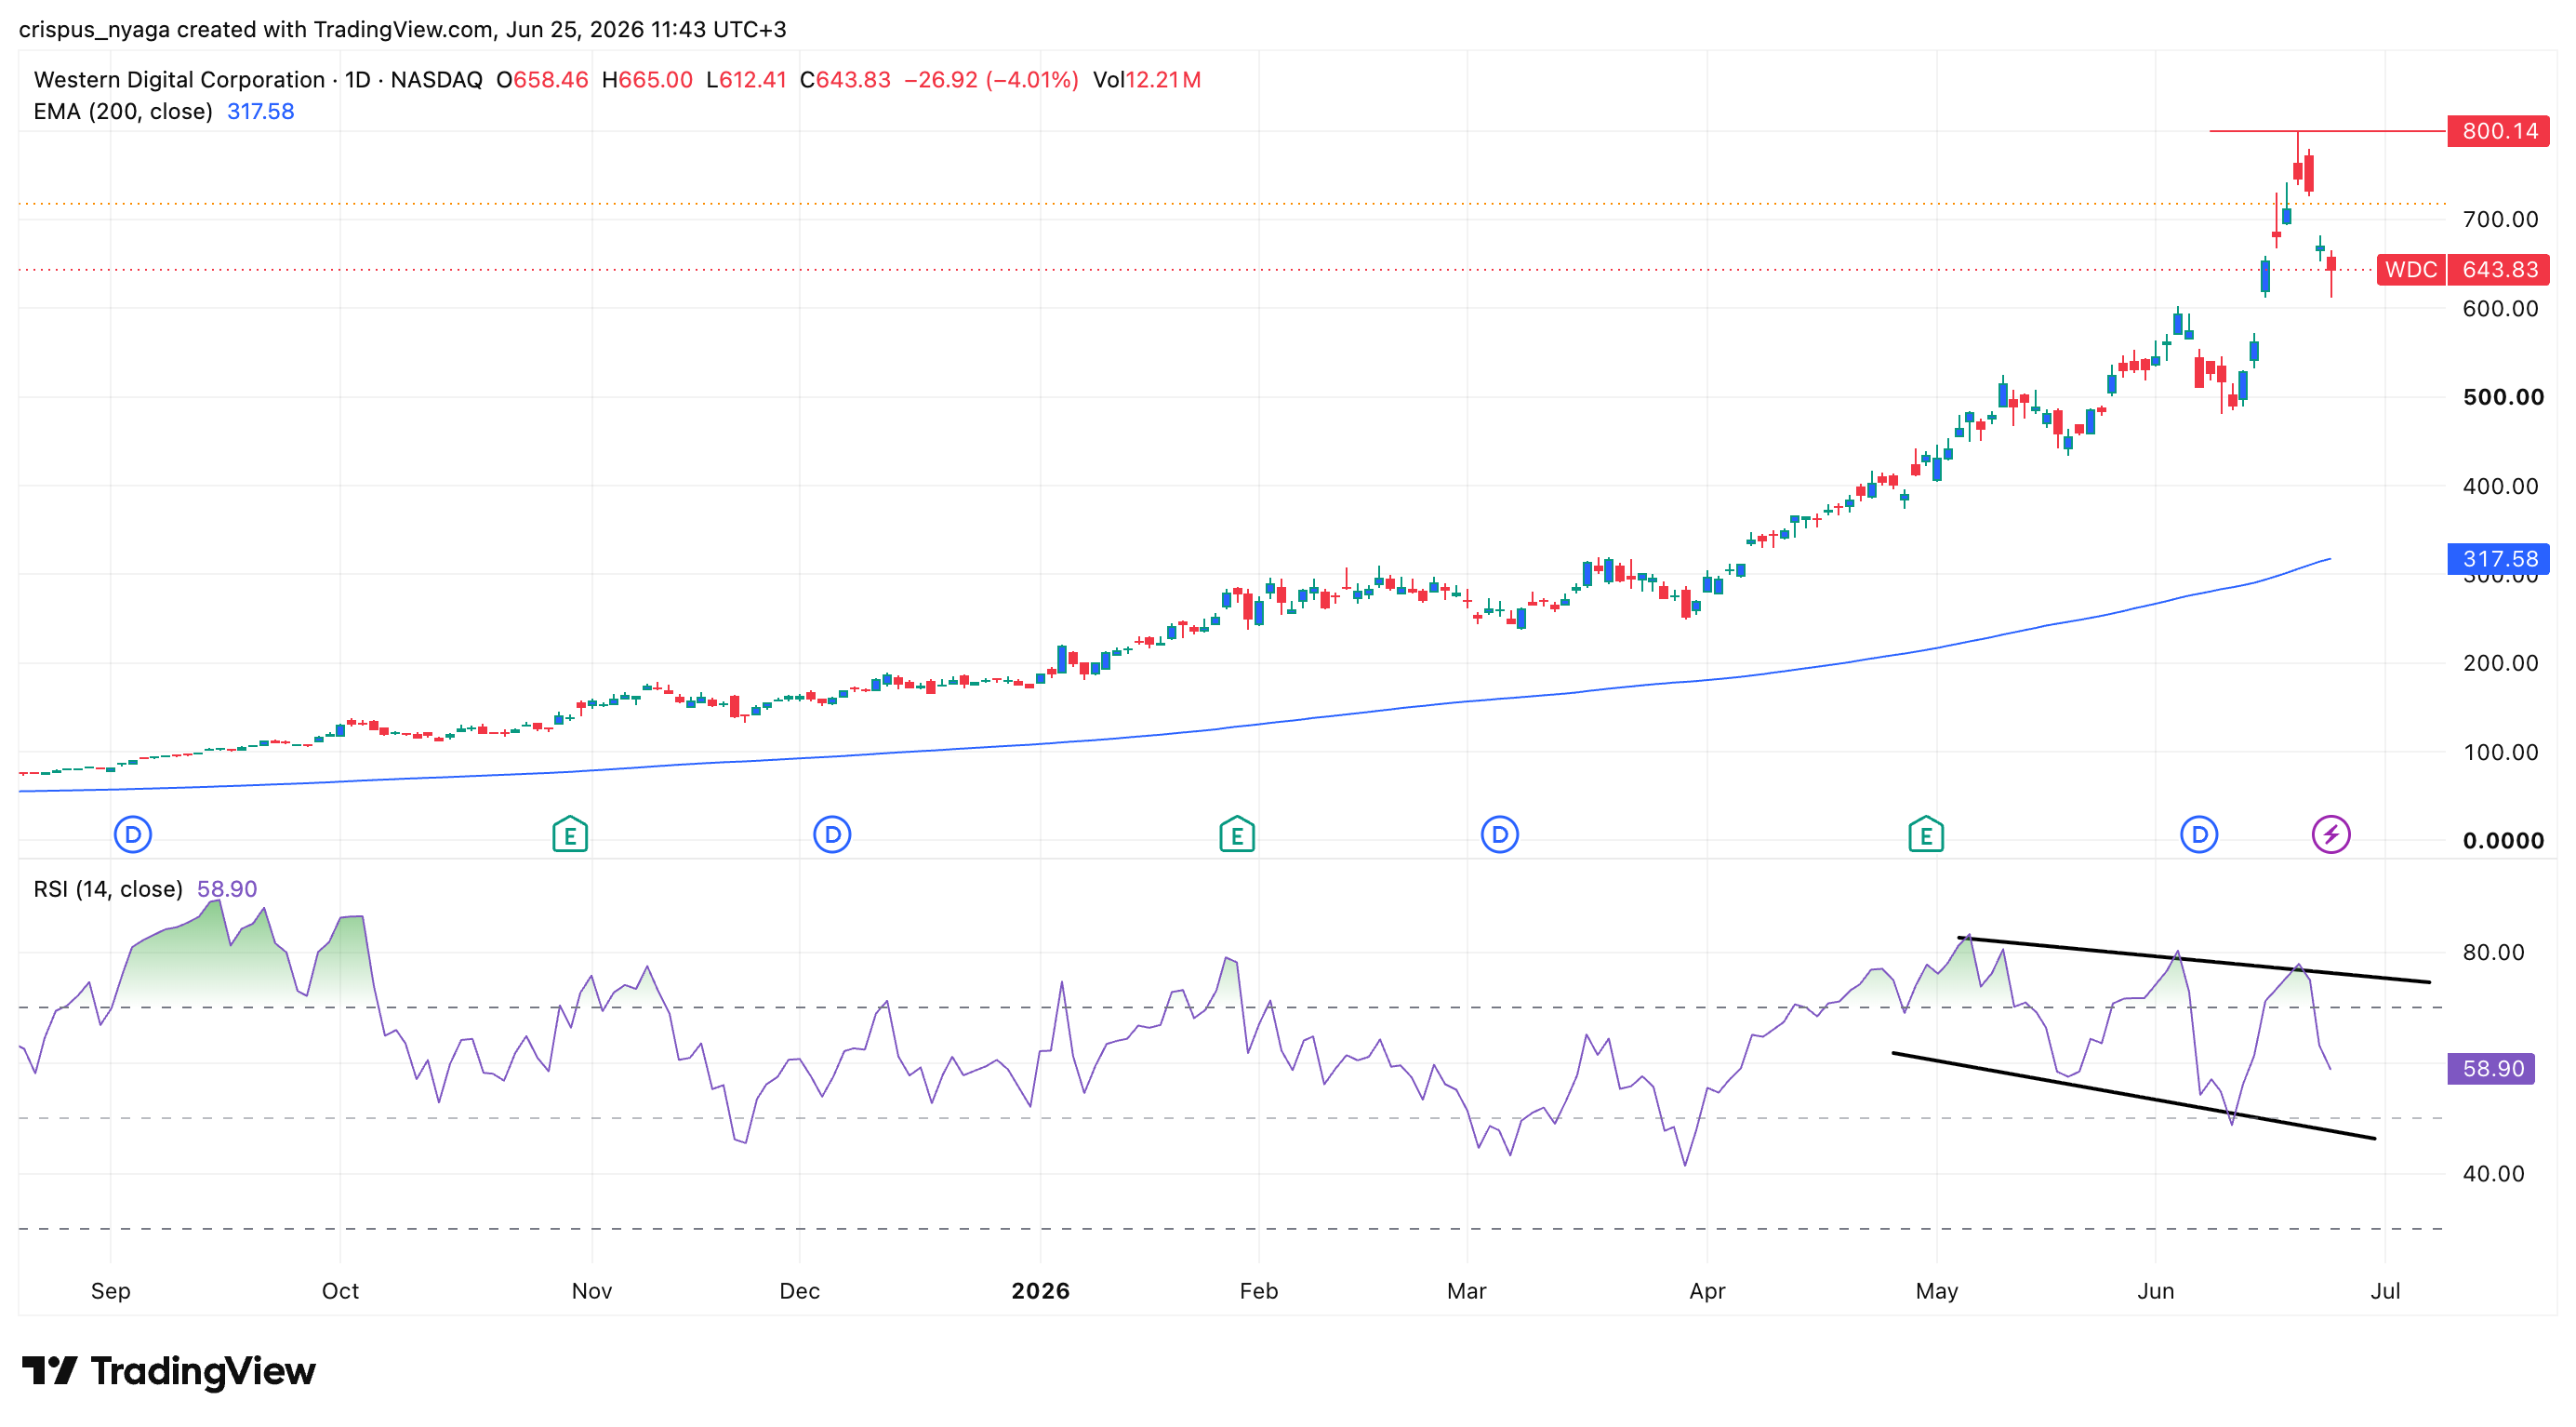Click the EMA value 317.58 in legend
This screenshot has height=1427, width=2576.
(261, 111)
